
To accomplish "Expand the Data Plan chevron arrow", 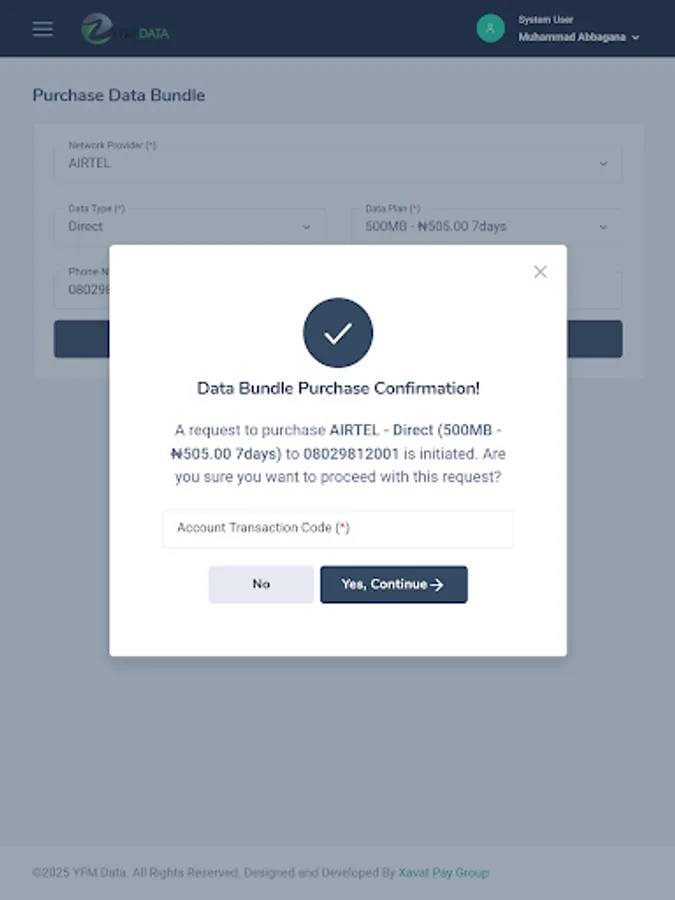I will [x=602, y=227].
